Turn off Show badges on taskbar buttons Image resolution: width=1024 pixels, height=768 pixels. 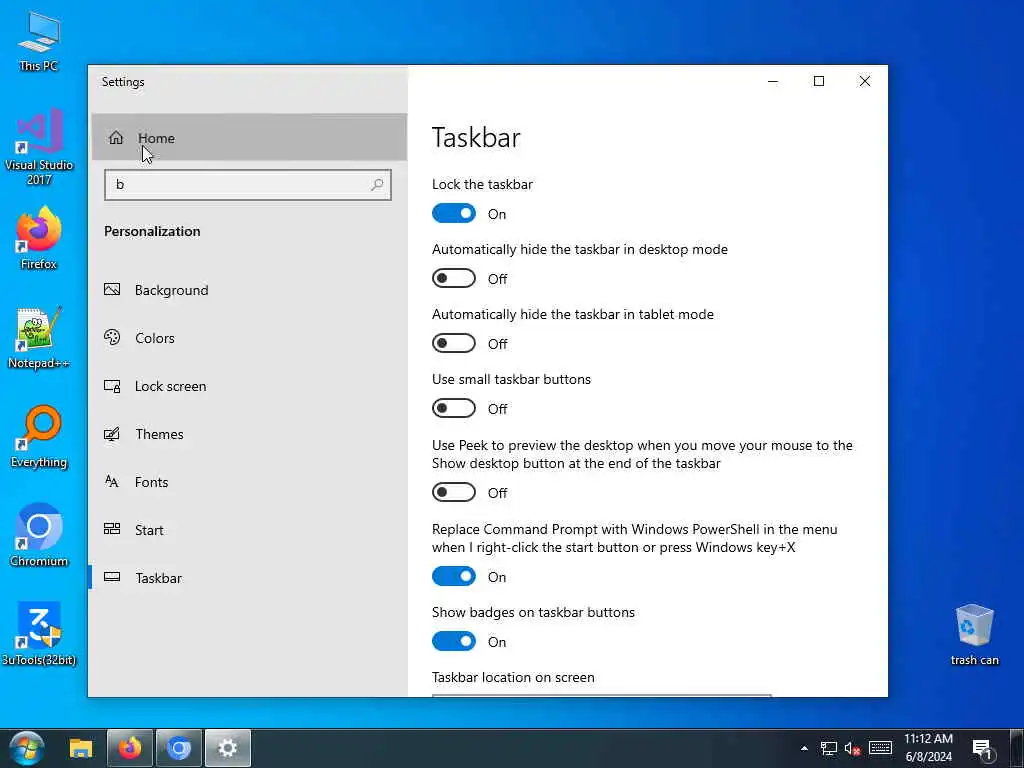pyautogui.click(x=454, y=641)
